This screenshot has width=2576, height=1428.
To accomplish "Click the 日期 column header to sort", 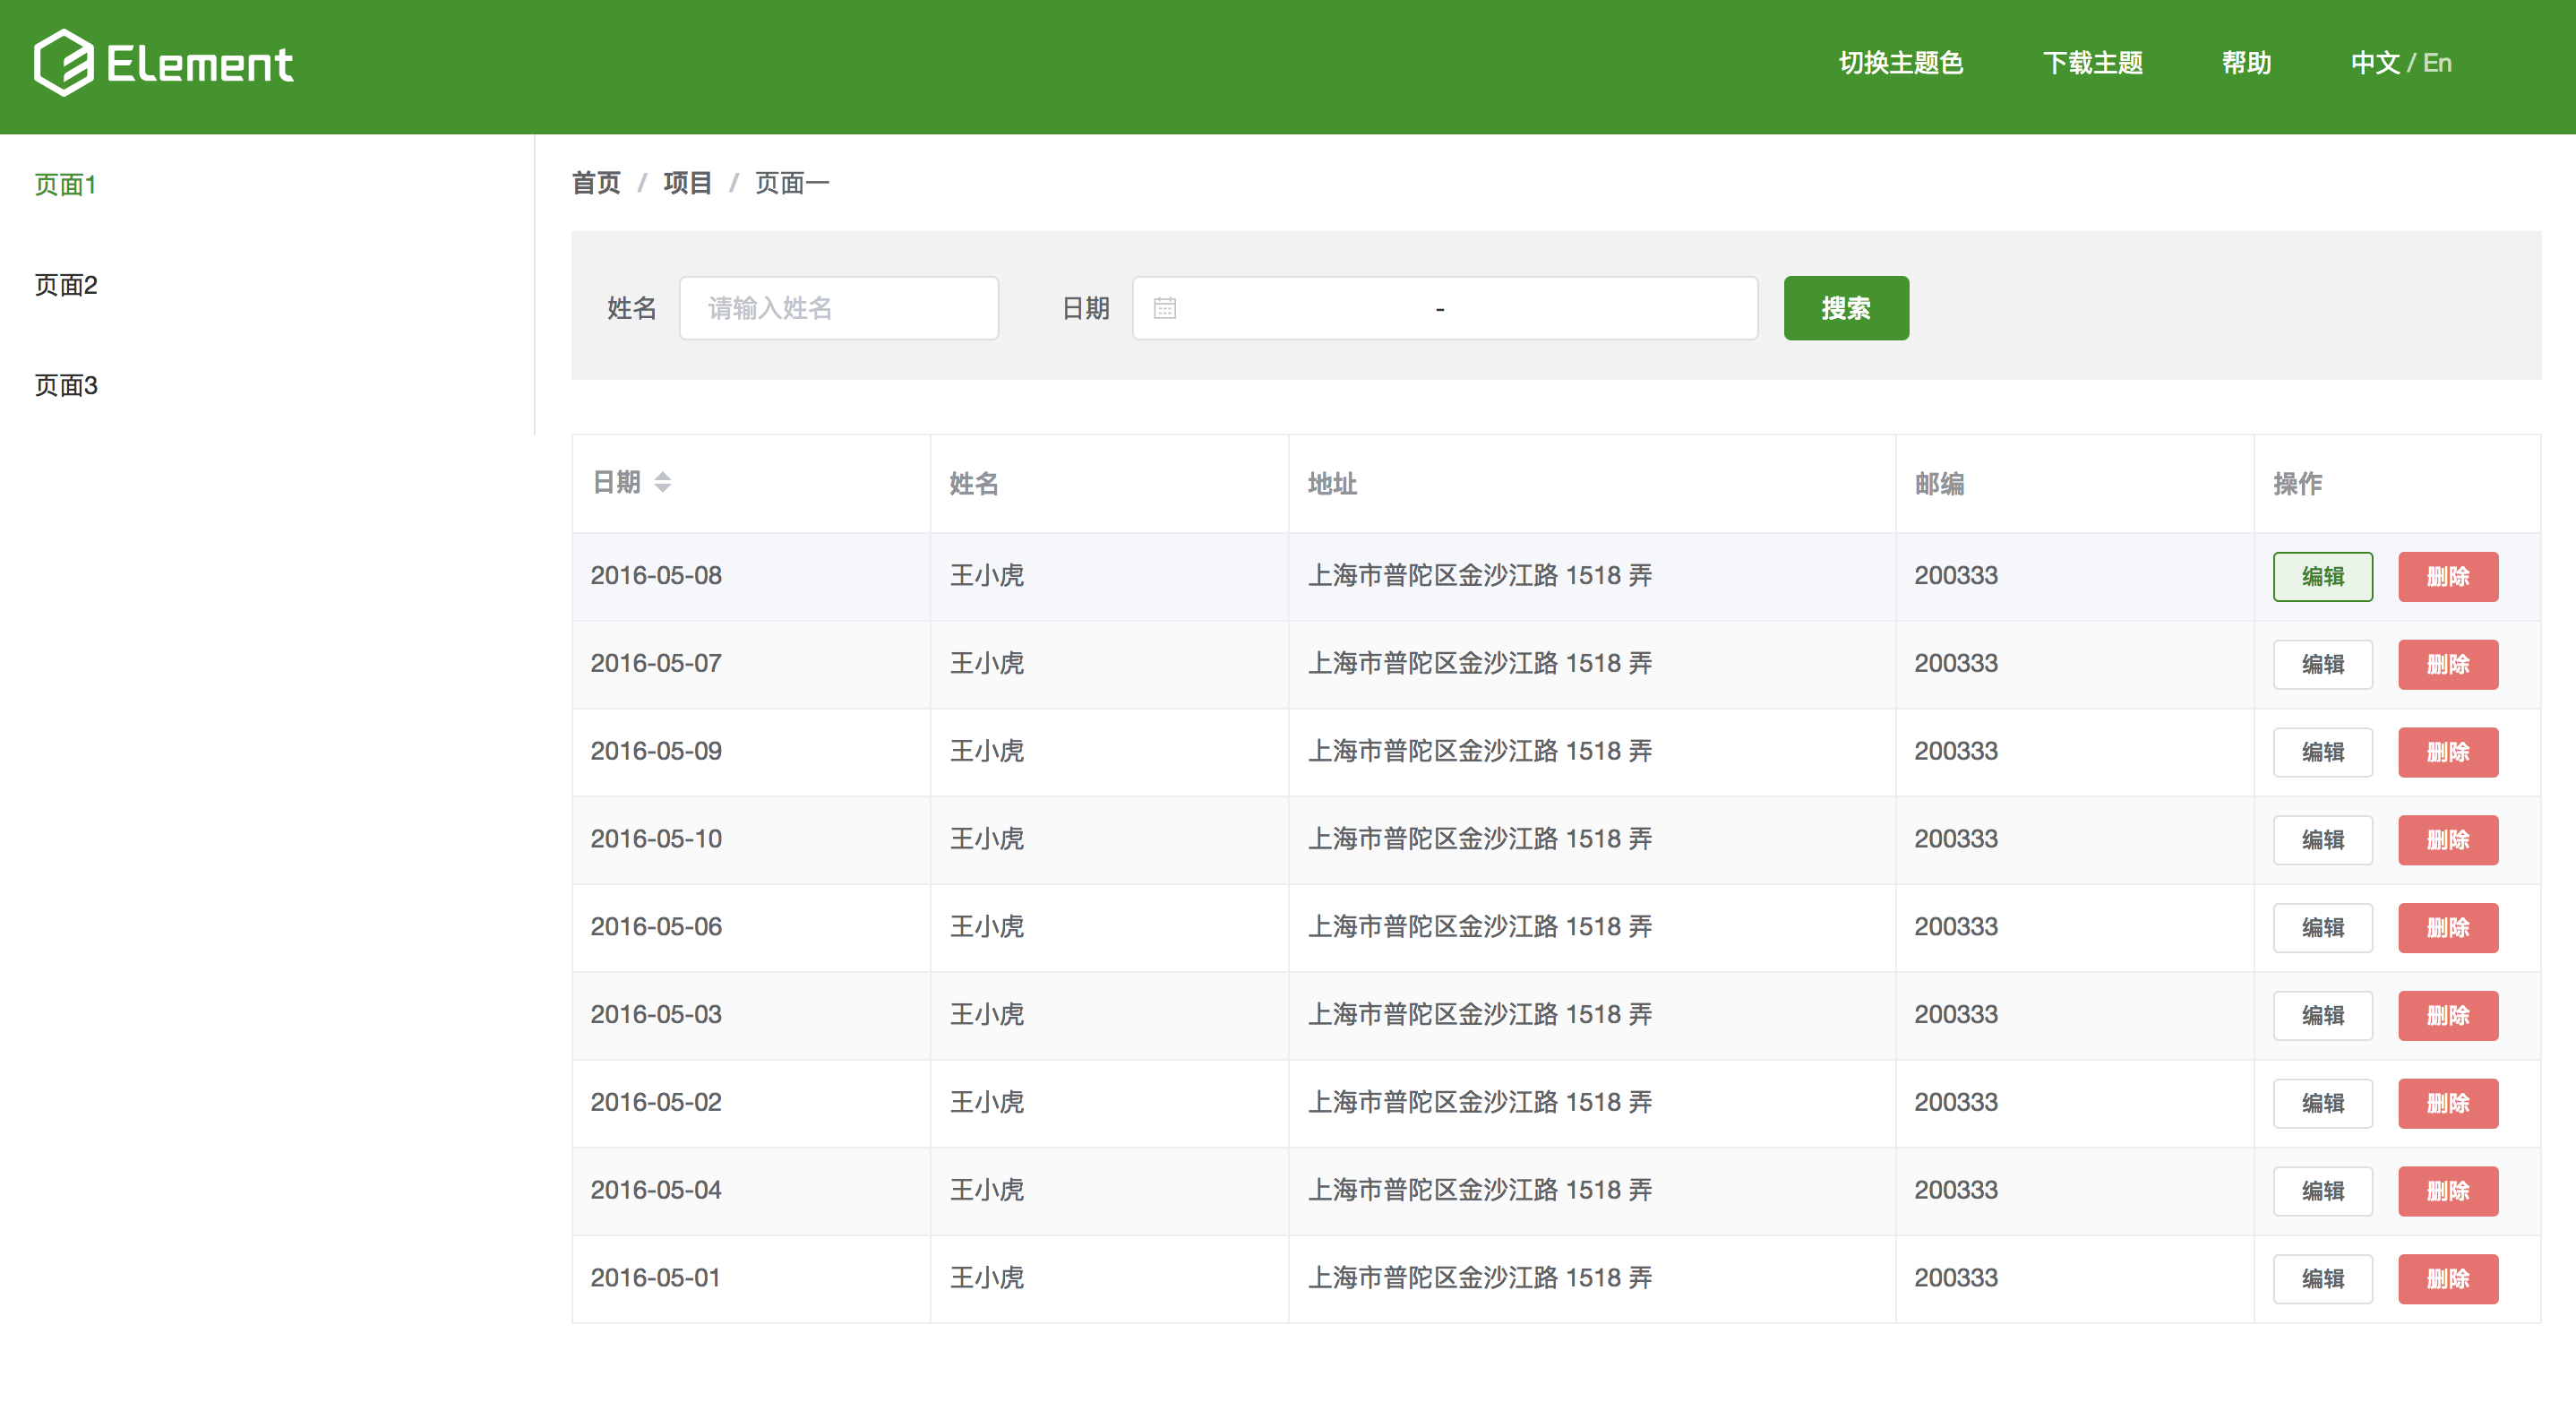I will [x=617, y=483].
